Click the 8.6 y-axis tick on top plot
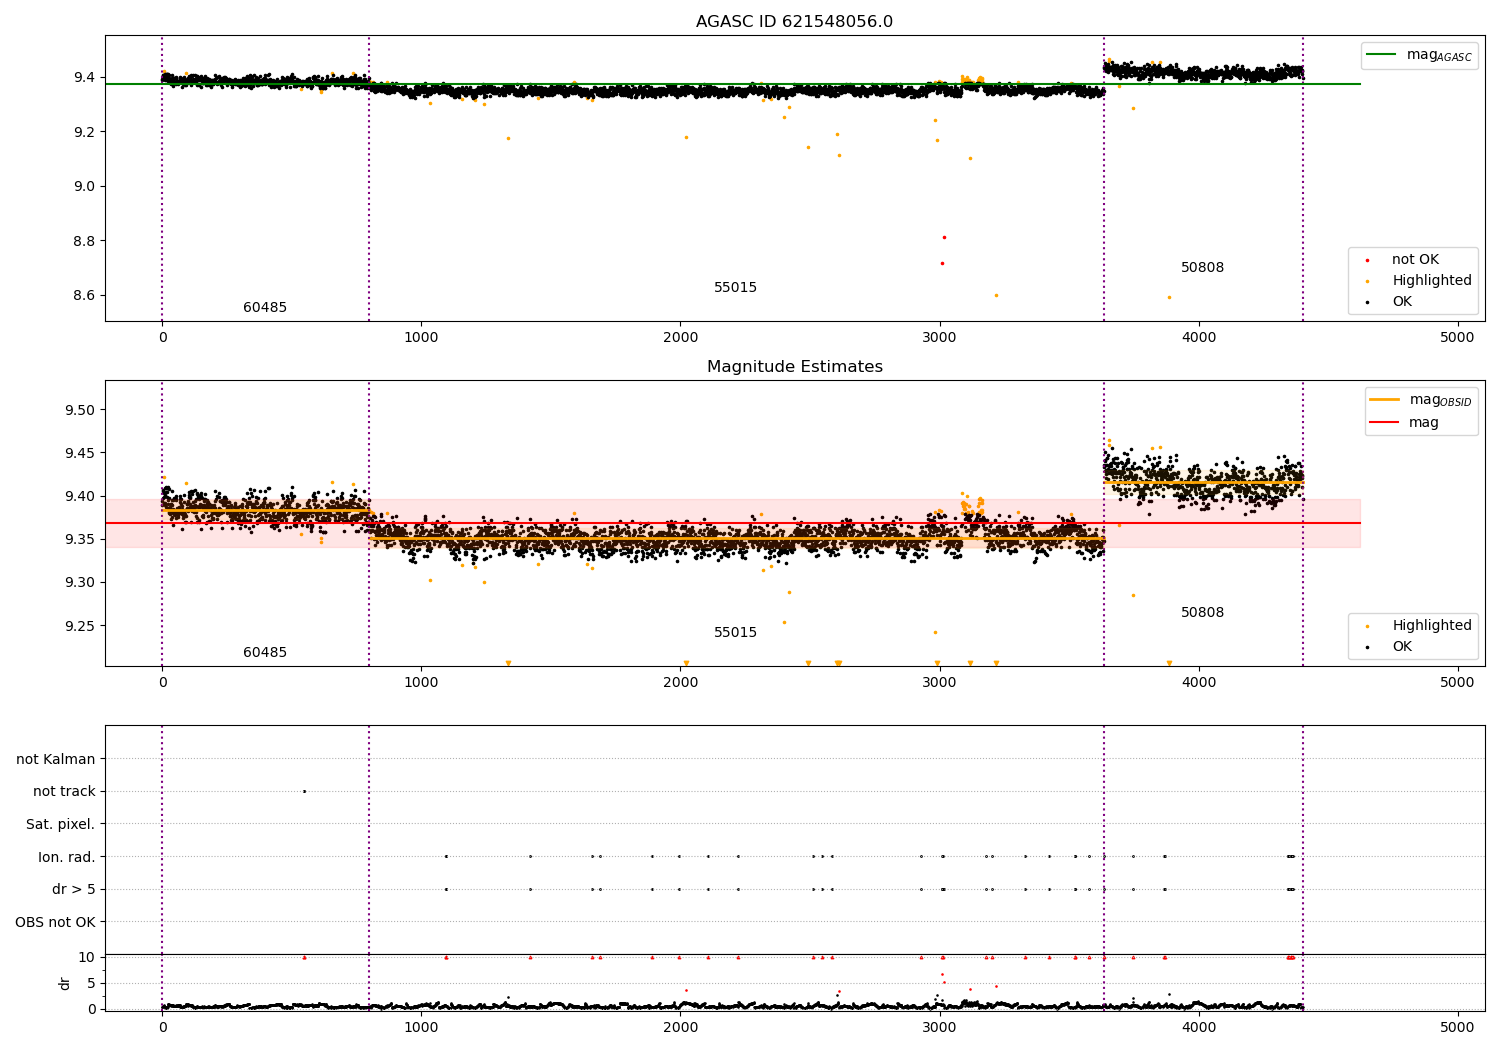The width and height of the screenshot is (1500, 1050). 84,296
